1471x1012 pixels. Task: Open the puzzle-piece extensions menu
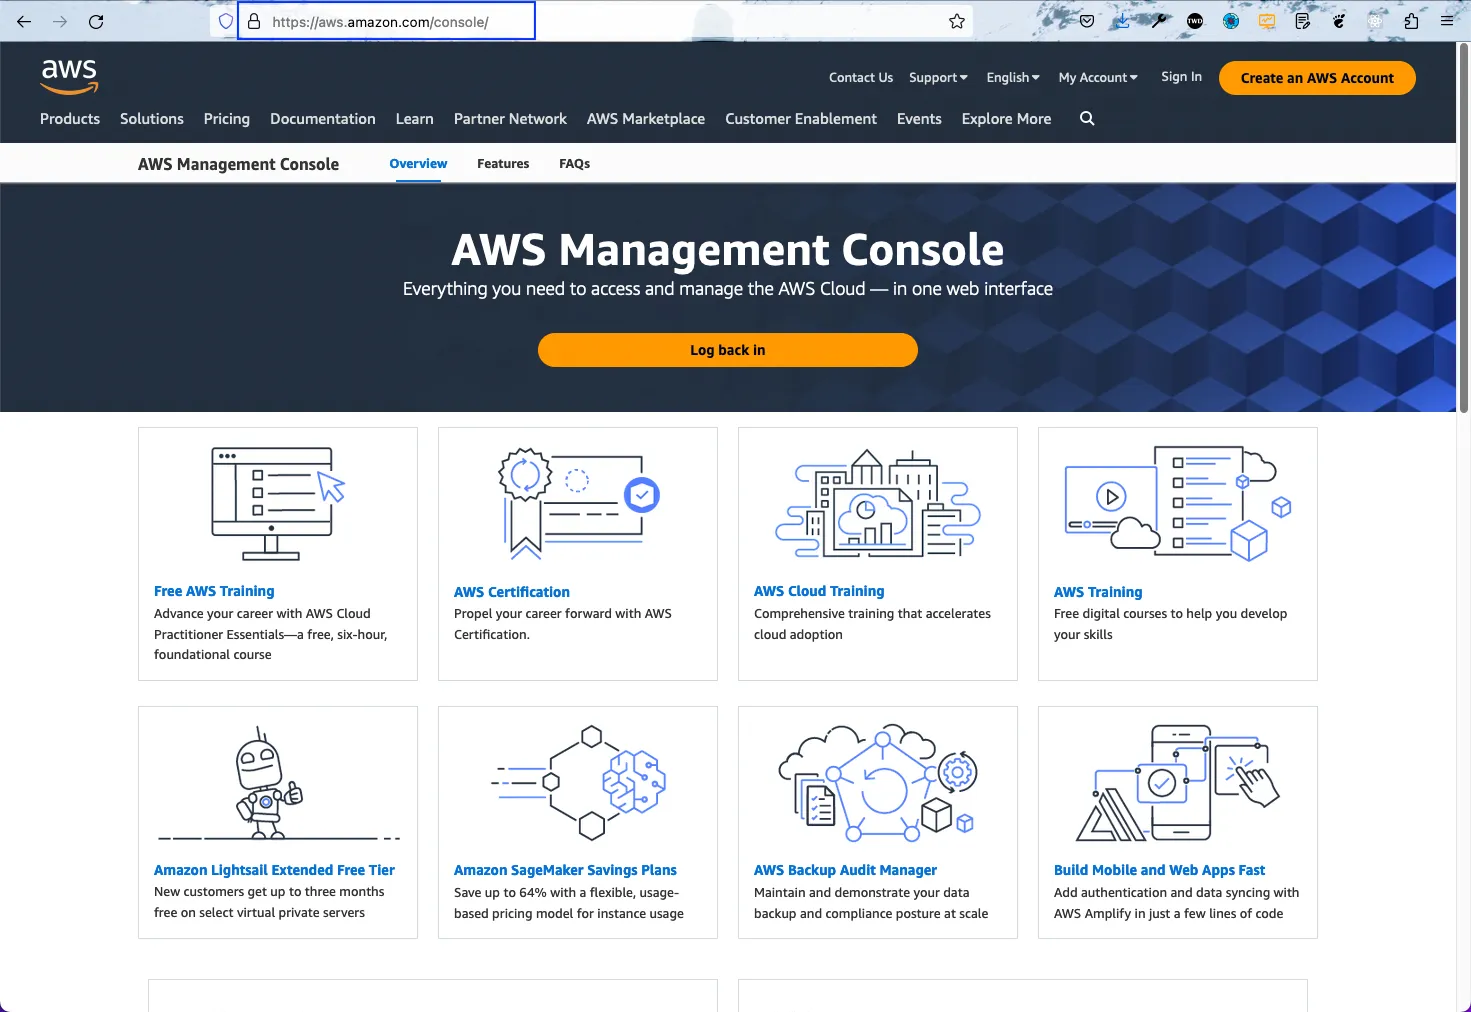coord(1411,21)
